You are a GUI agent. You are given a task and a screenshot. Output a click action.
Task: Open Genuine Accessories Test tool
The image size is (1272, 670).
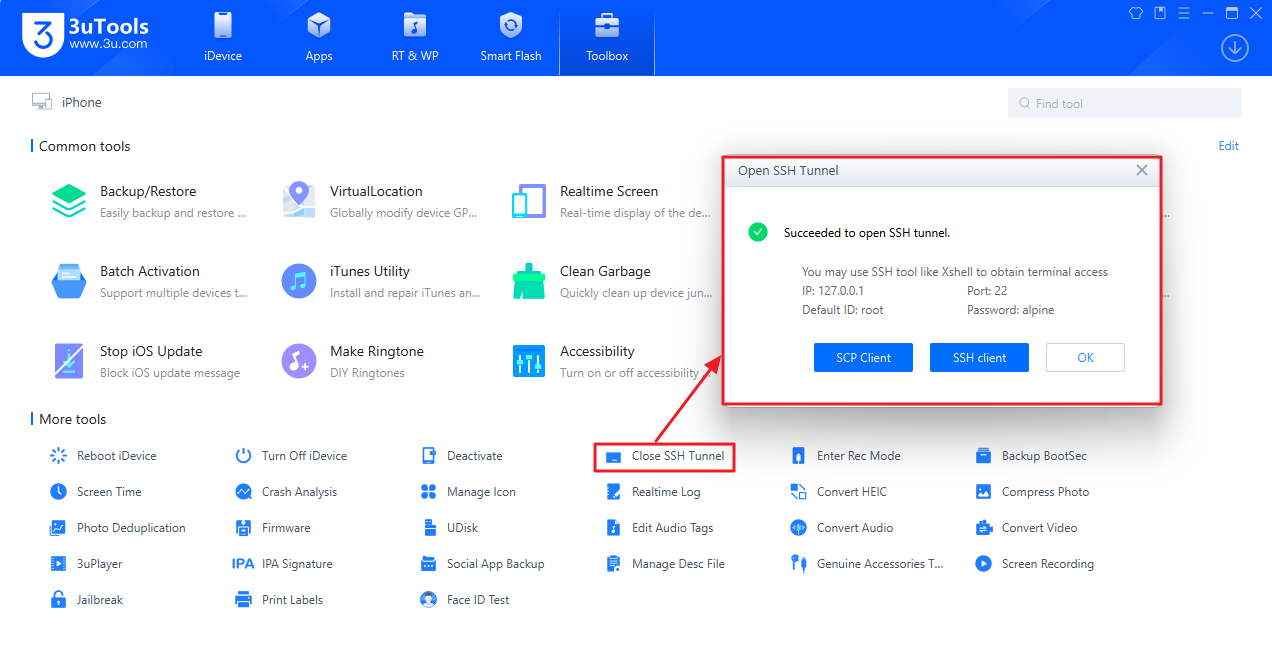click(867, 564)
